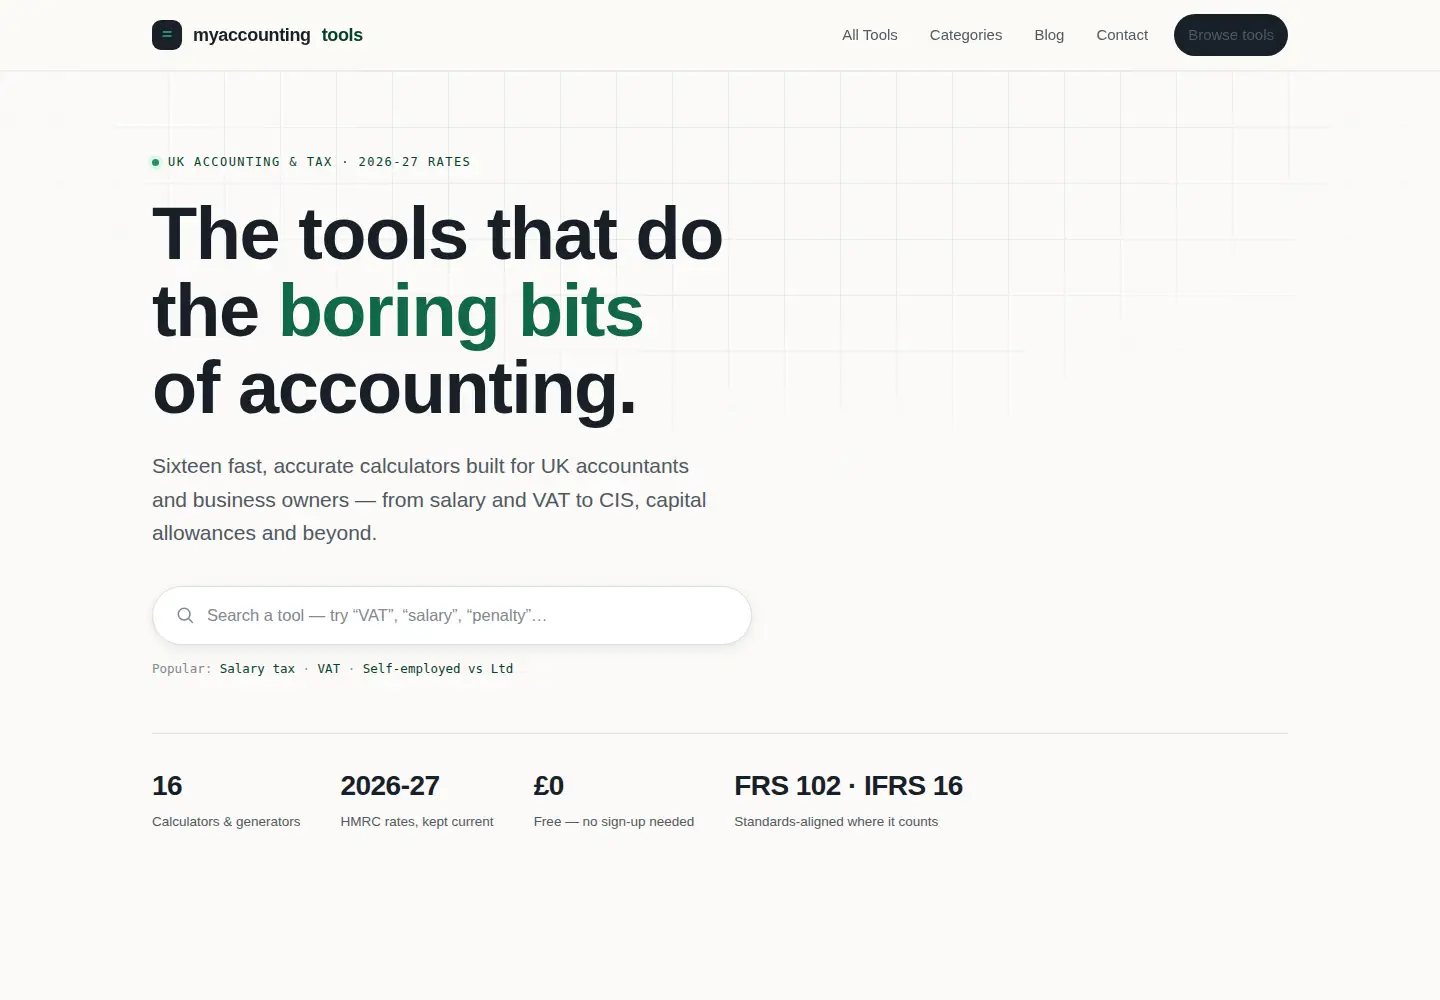Select the popular Salary tax link
Screen dimensions: 1440x1000
(x=257, y=669)
